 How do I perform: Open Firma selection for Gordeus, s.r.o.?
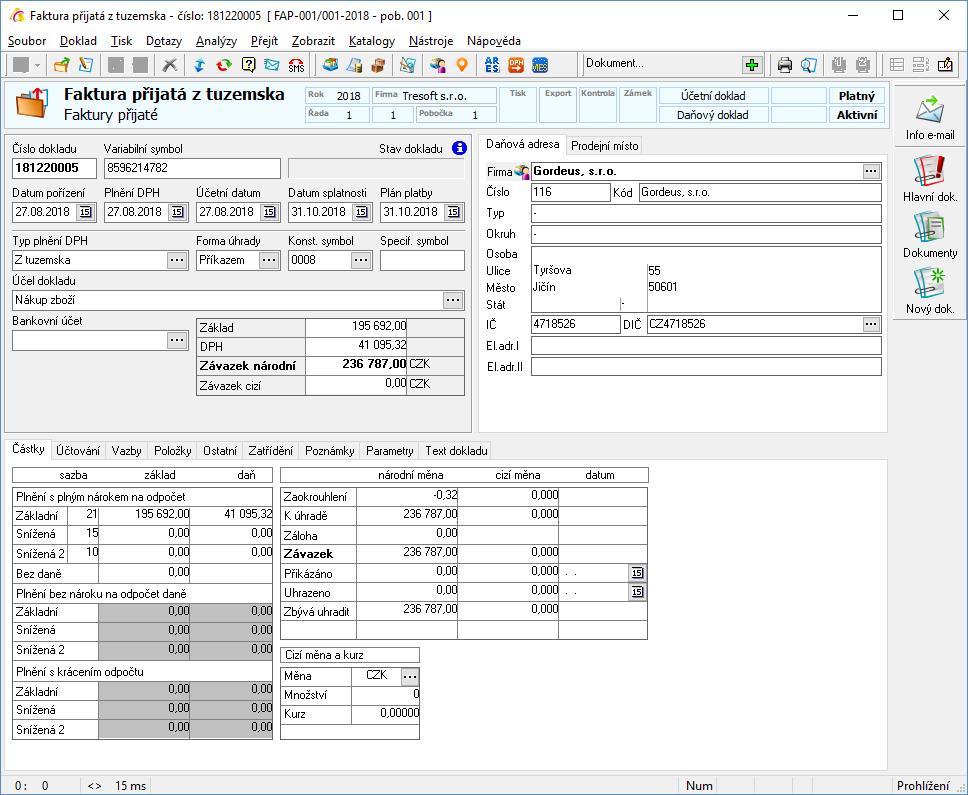click(x=871, y=171)
